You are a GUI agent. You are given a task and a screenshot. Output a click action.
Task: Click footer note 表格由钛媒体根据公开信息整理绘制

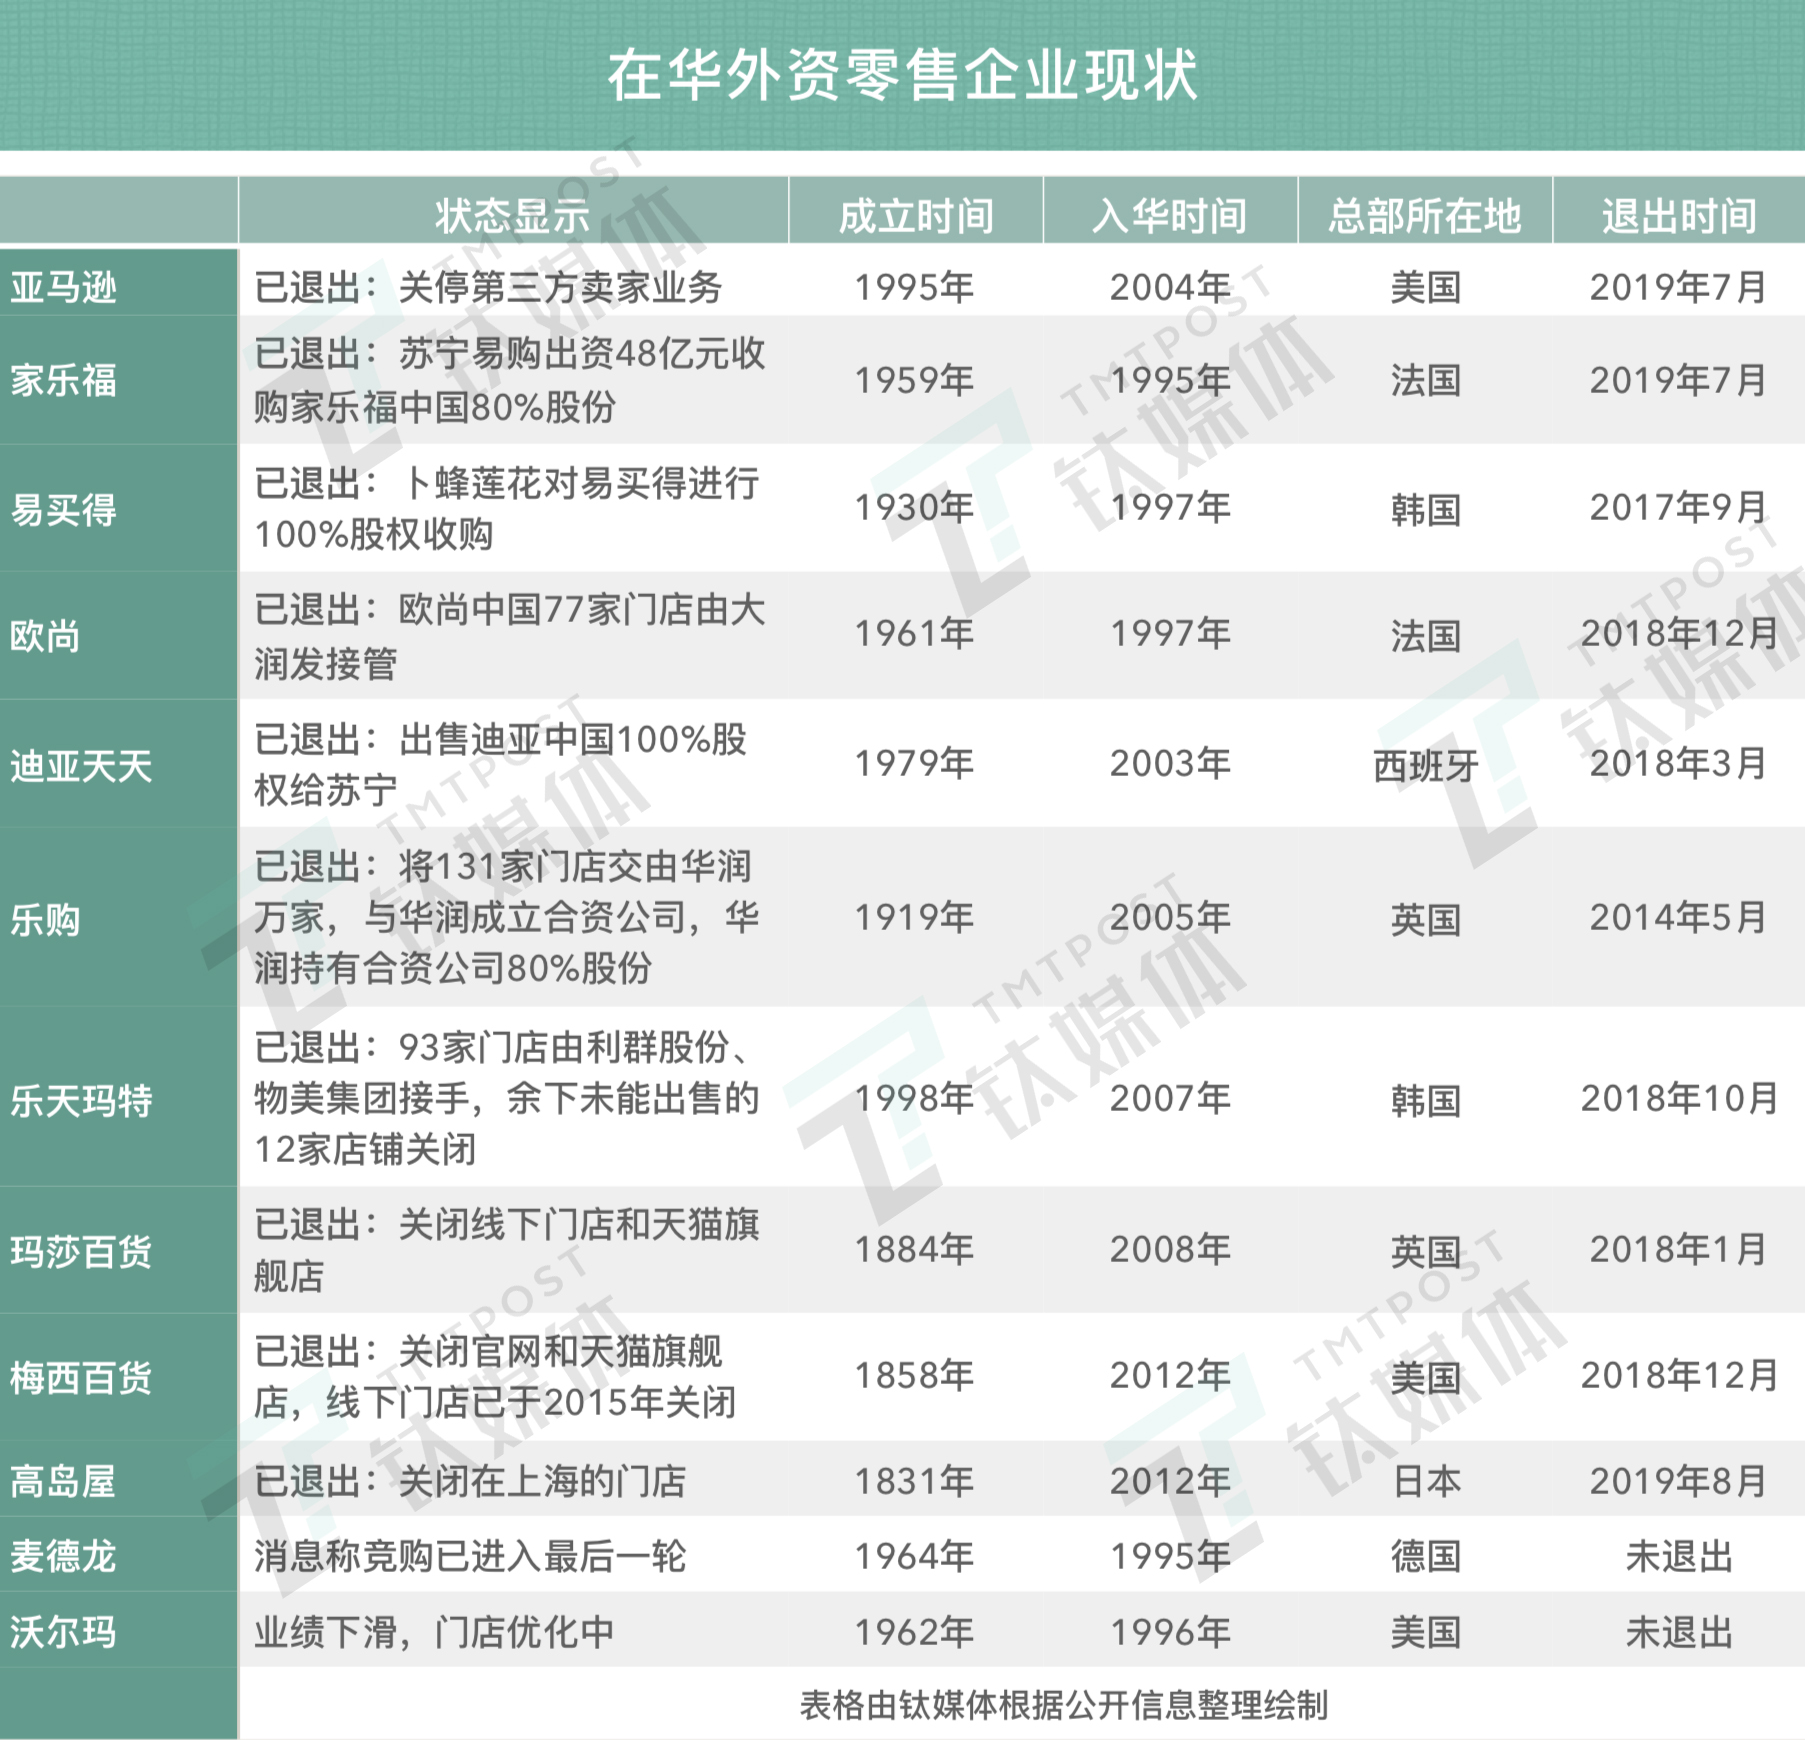click(1064, 1705)
